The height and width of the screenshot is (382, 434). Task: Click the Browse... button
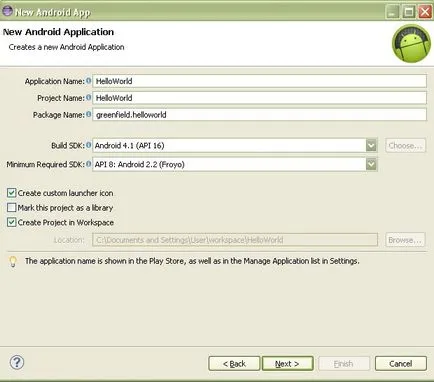pos(405,240)
